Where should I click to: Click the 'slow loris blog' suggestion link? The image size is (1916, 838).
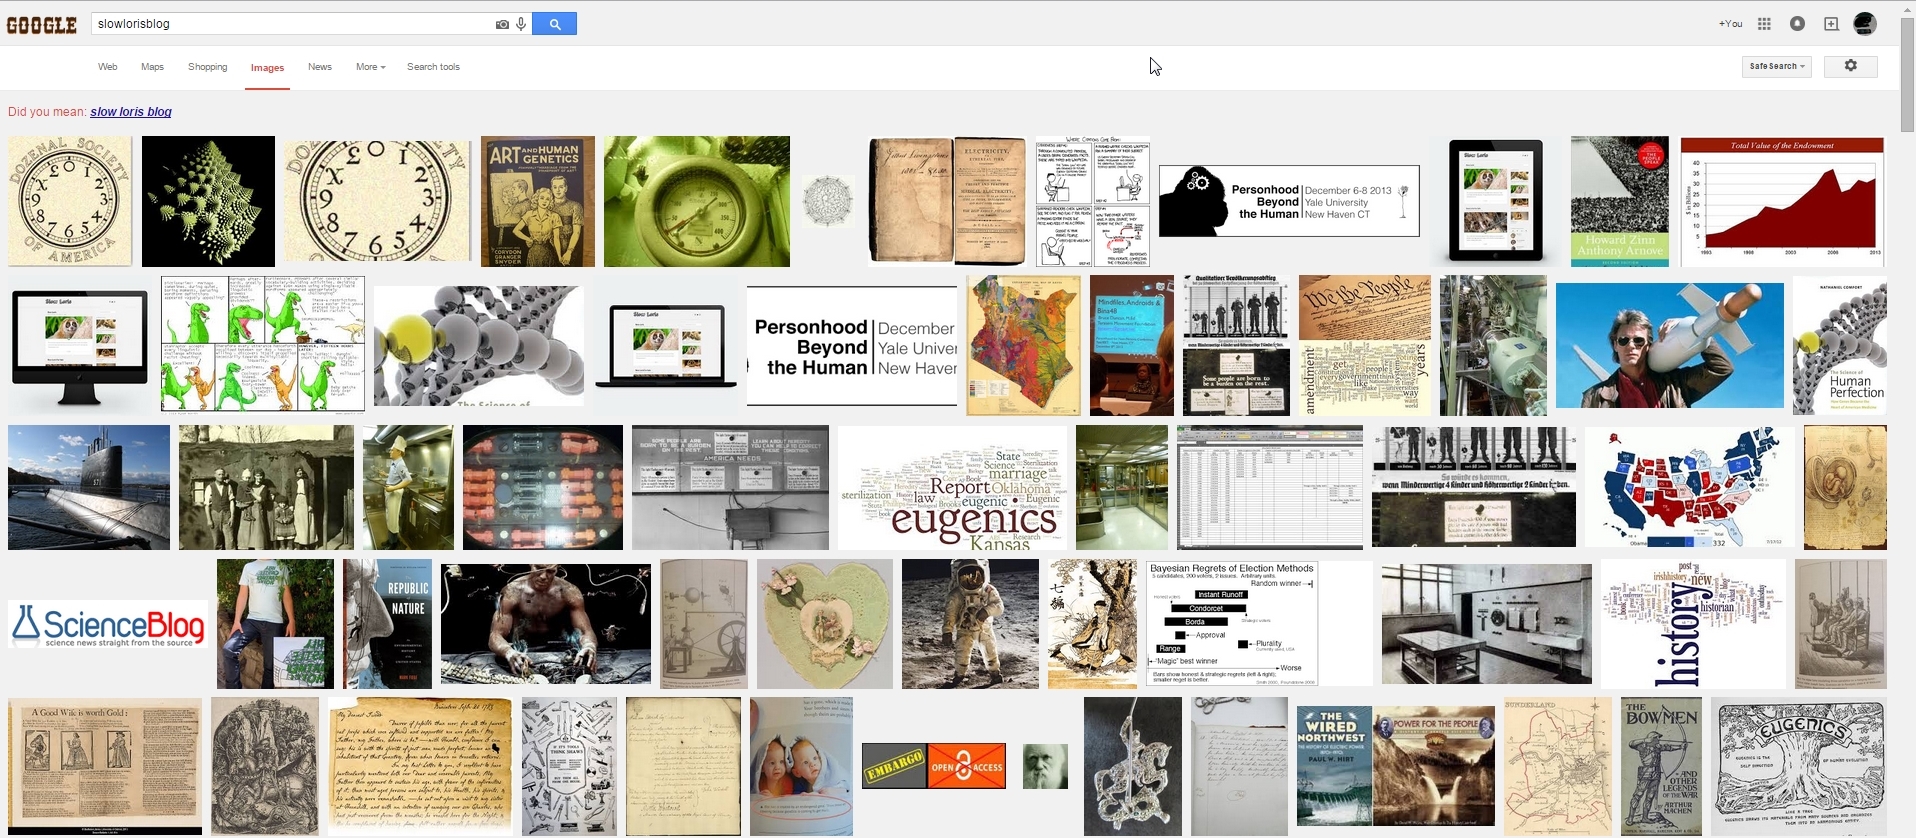pos(131,112)
